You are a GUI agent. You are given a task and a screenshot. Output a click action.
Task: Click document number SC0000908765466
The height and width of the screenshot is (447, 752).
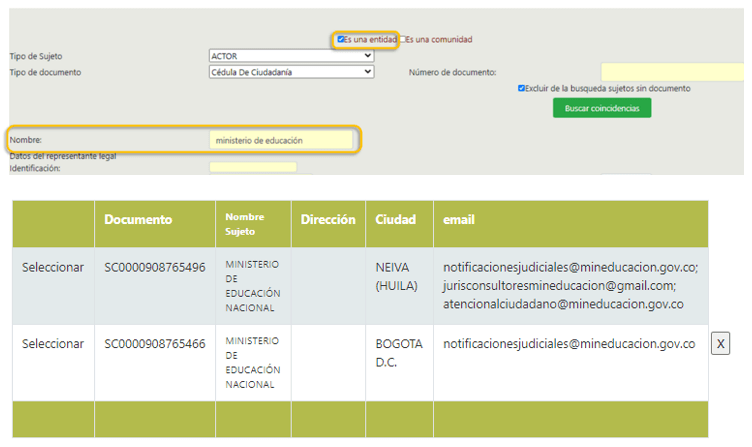click(155, 343)
